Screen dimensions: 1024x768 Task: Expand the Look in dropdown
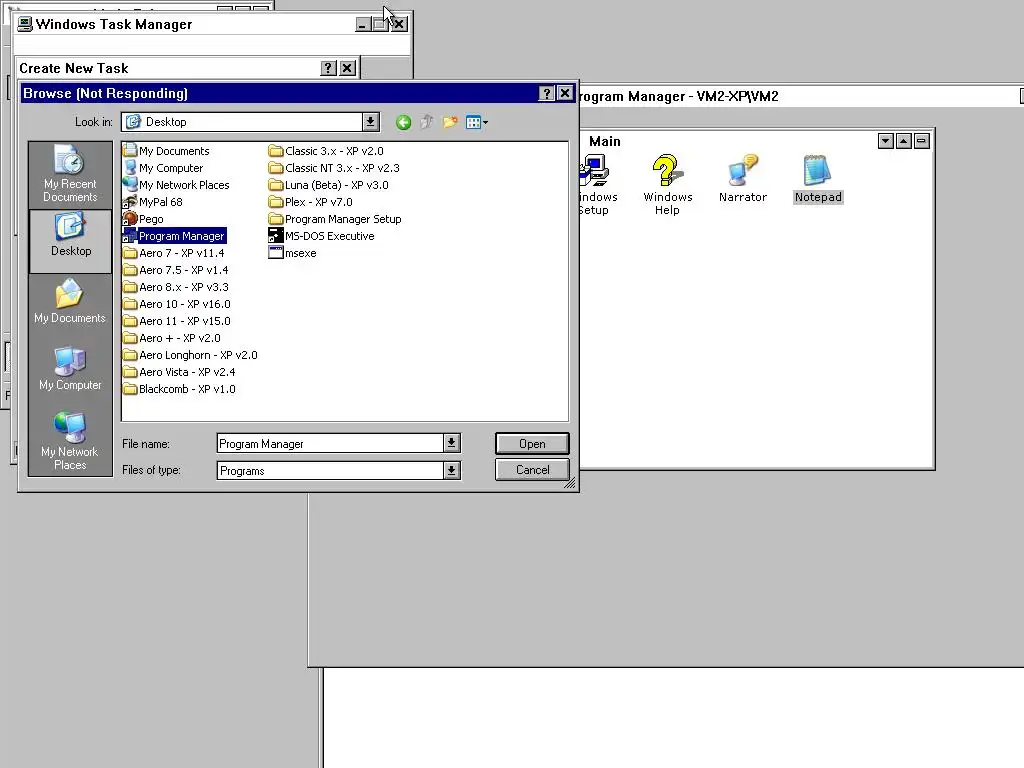[x=370, y=121]
